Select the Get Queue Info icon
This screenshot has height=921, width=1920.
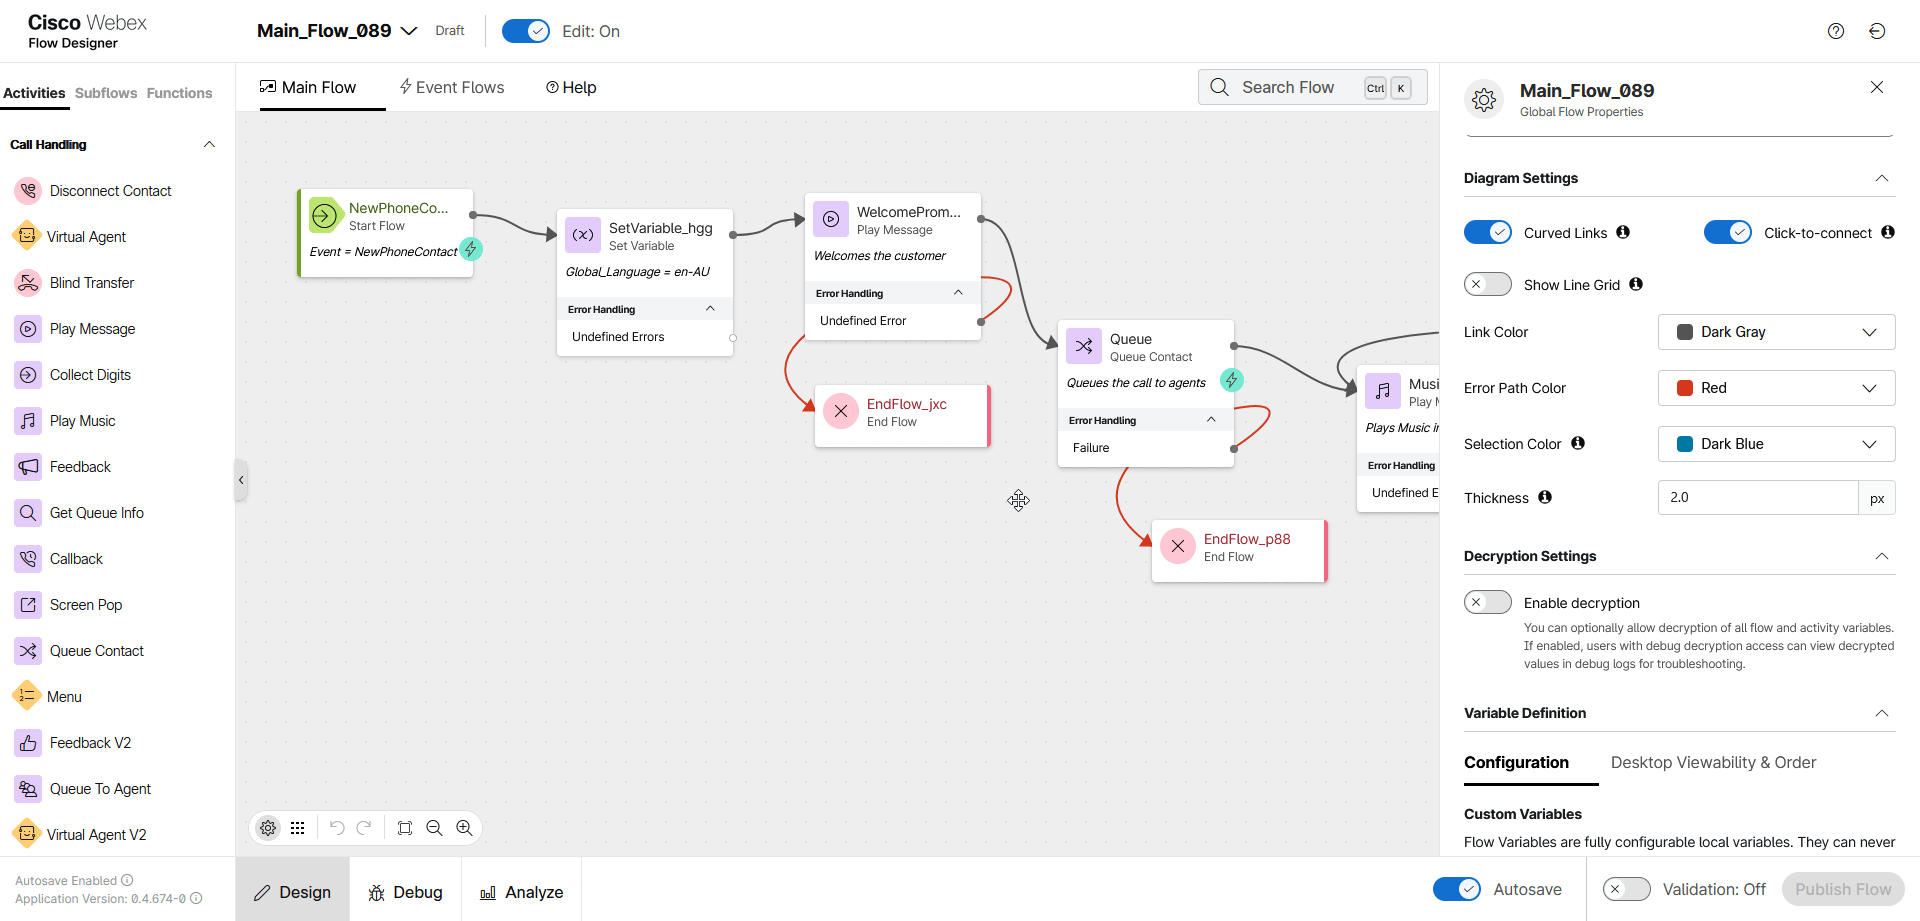[x=28, y=513]
